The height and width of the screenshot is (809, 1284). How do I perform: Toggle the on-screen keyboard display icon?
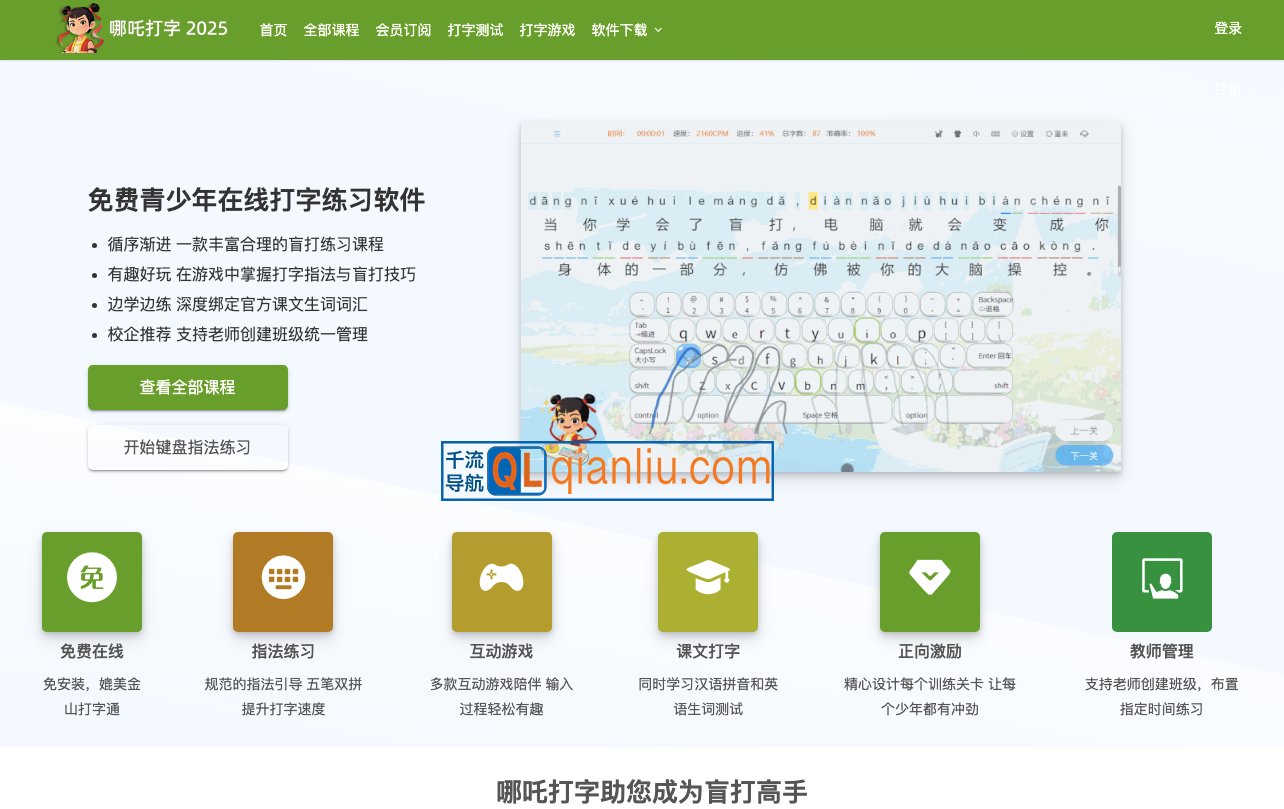pos(995,133)
